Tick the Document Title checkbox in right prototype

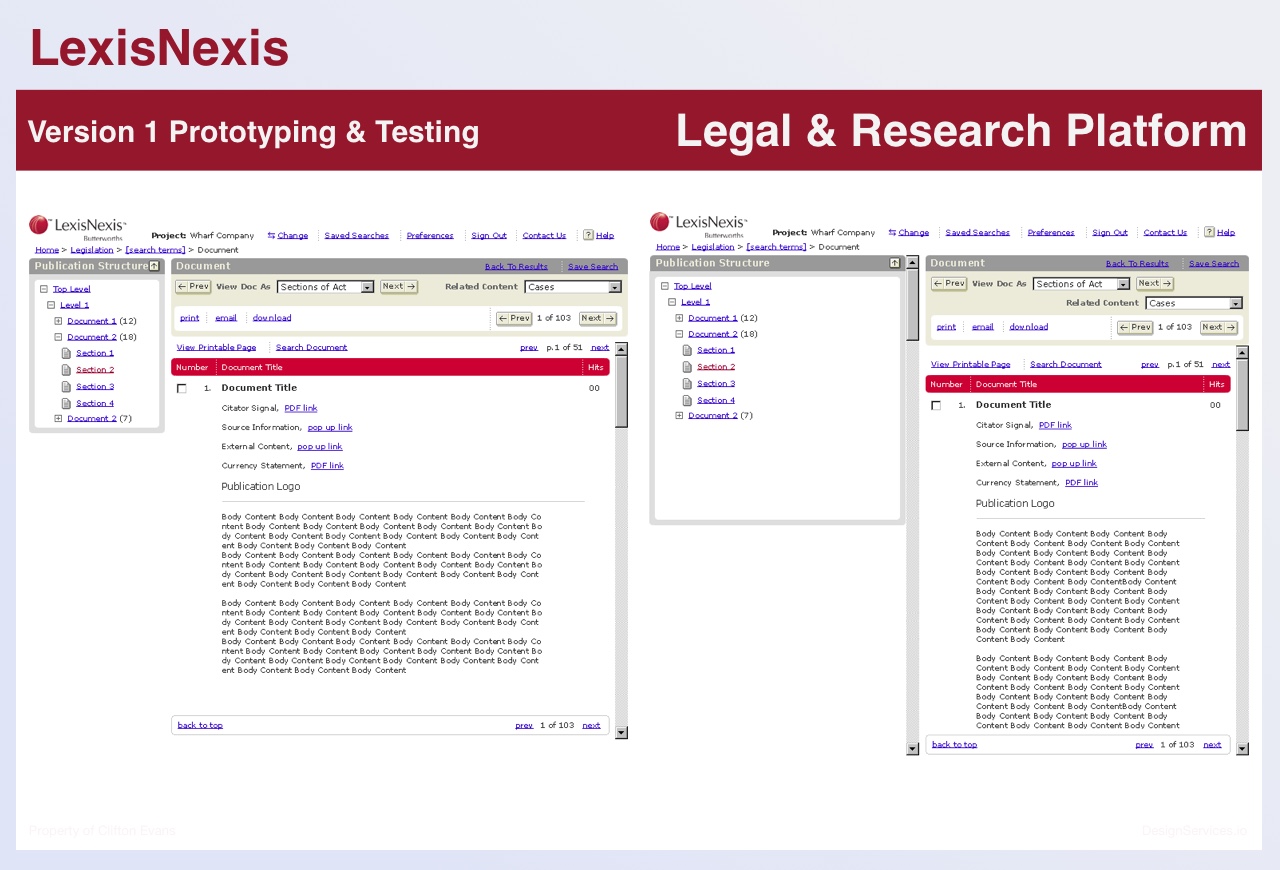tap(936, 405)
